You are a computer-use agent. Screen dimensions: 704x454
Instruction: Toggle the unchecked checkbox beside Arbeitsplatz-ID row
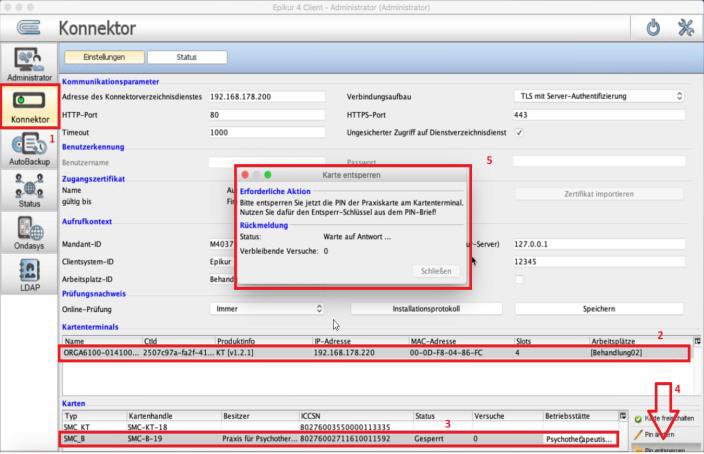coord(519,279)
